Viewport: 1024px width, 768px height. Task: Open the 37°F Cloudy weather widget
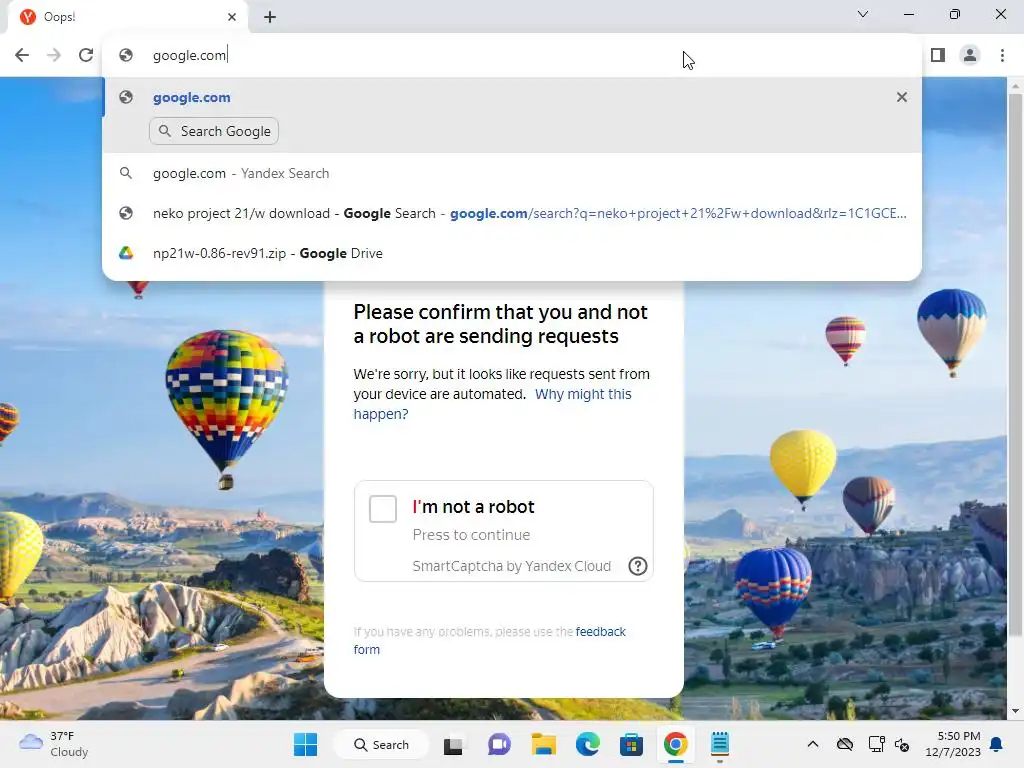click(x=54, y=744)
